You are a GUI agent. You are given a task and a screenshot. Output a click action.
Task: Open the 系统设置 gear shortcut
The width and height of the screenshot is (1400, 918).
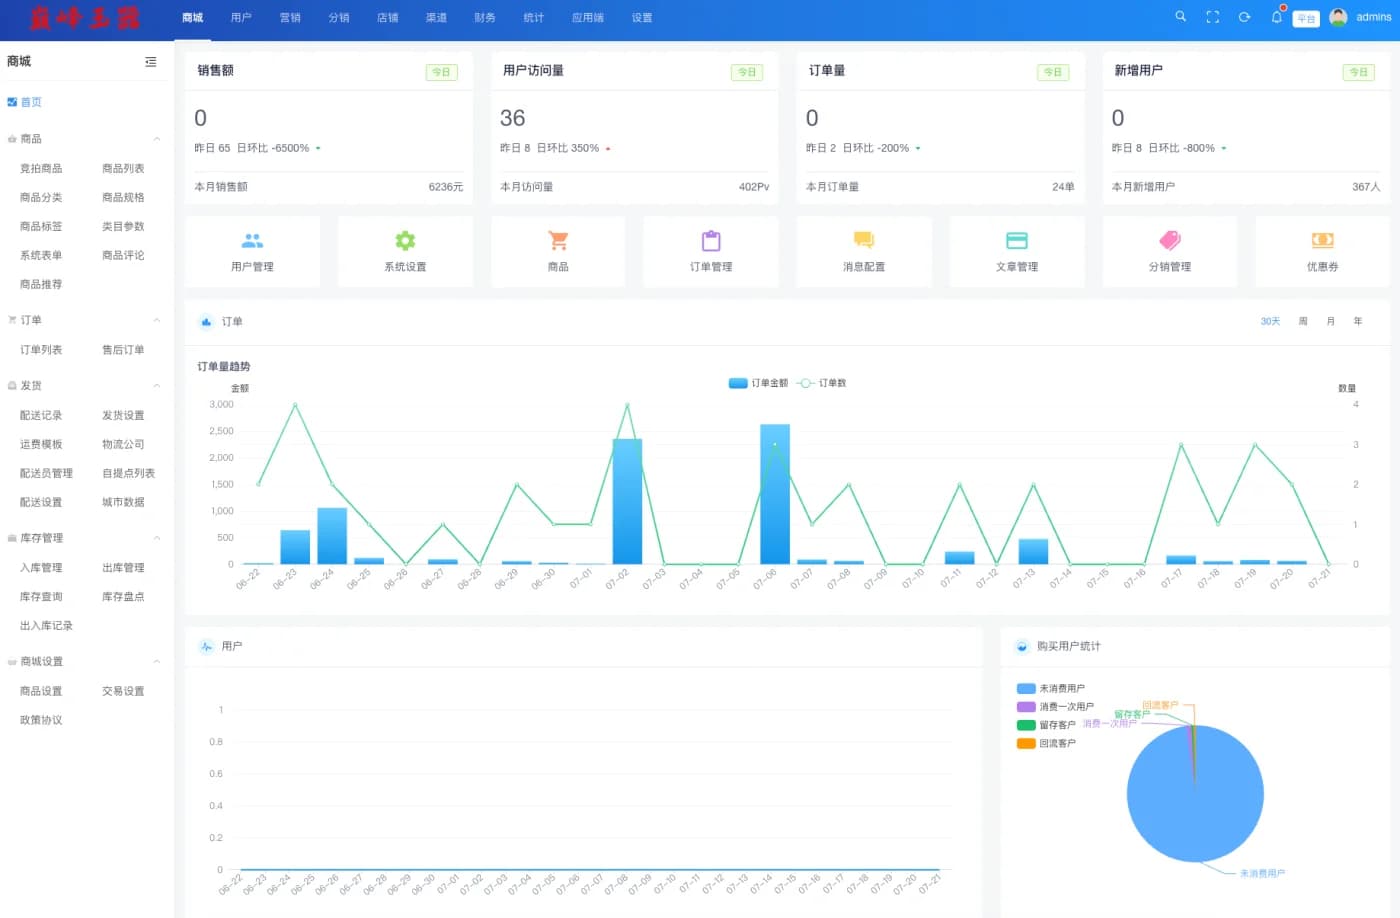tap(405, 241)
